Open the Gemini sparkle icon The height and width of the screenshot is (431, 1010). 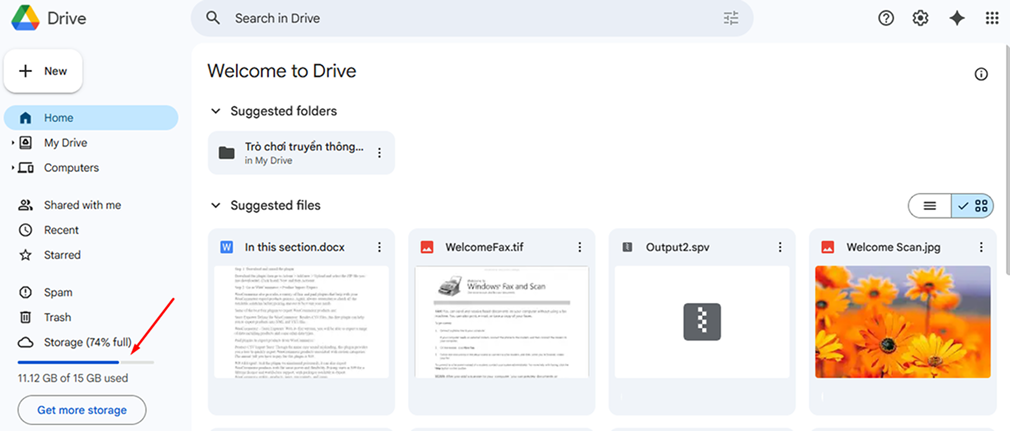(957, 18)
